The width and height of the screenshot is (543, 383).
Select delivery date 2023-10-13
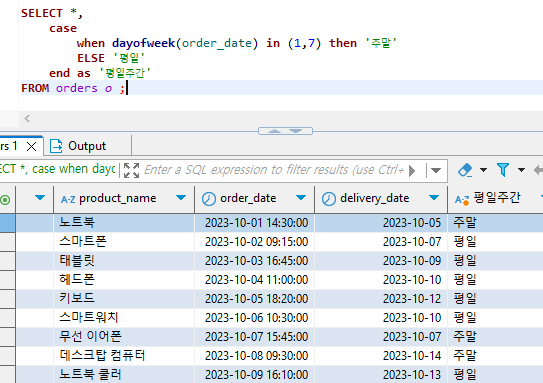coord(381,375)
